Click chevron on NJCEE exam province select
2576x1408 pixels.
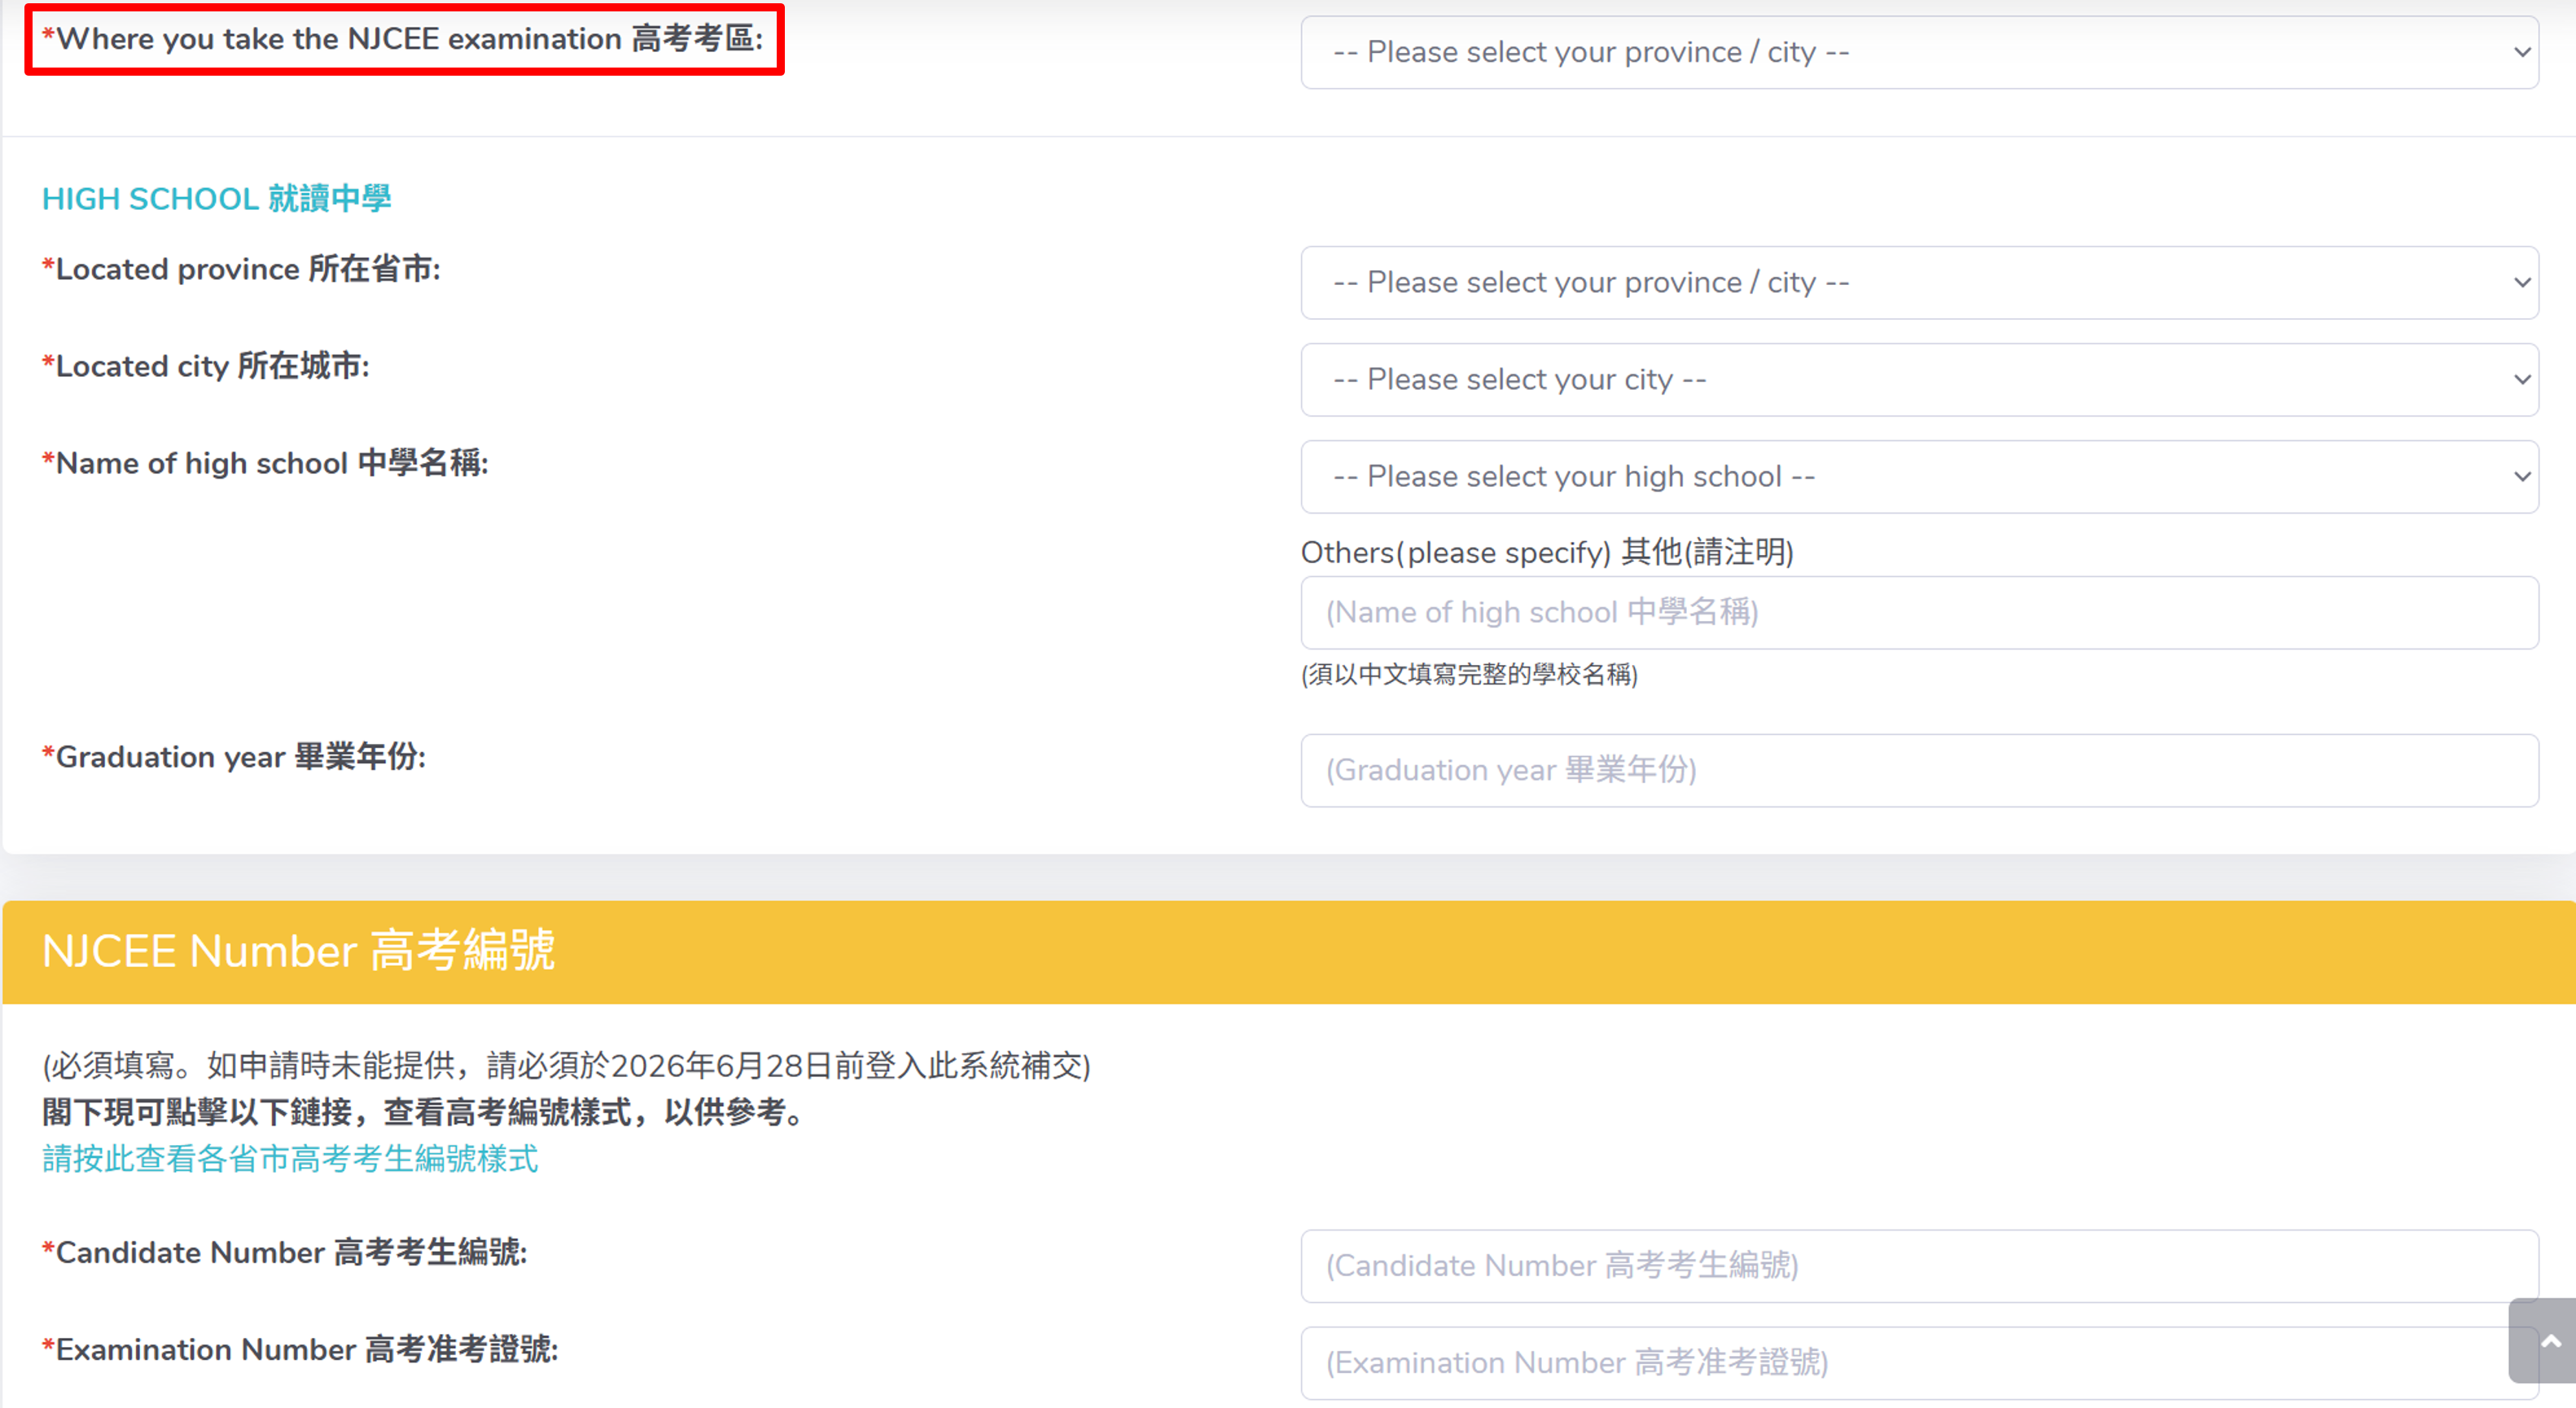(x=2522, y=52)
